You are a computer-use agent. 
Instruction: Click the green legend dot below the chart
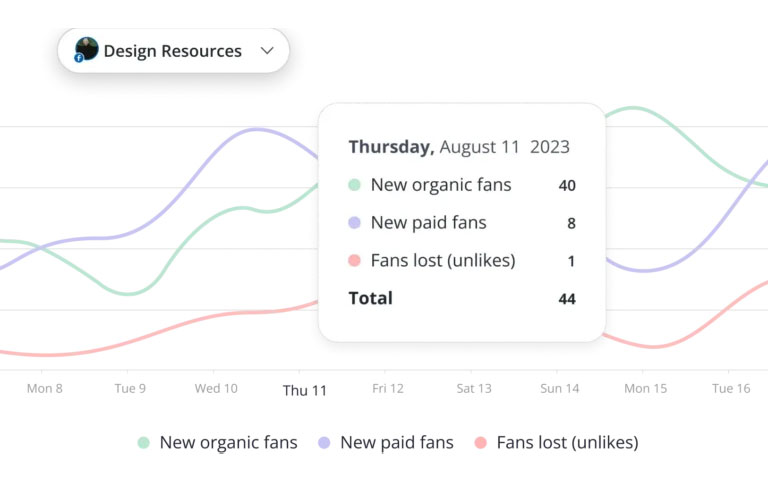click(144, 442)
